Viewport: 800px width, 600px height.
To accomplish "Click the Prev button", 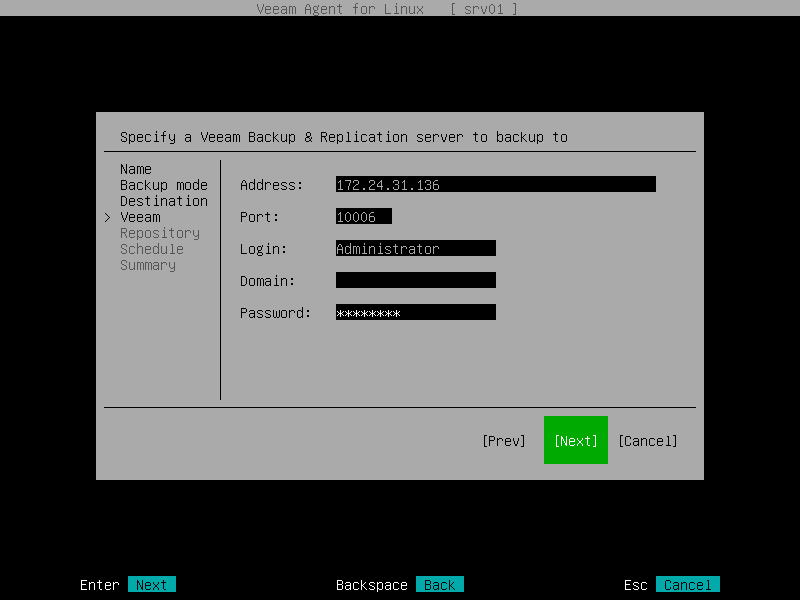I will coord(504,440).
